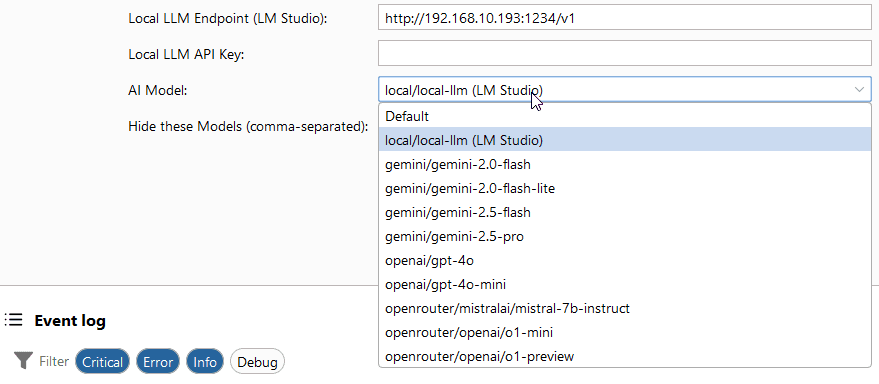The height and width of the screenshot is (384, 879).
Task: Click the Event log list icon
Action: [x=13, y=320]
